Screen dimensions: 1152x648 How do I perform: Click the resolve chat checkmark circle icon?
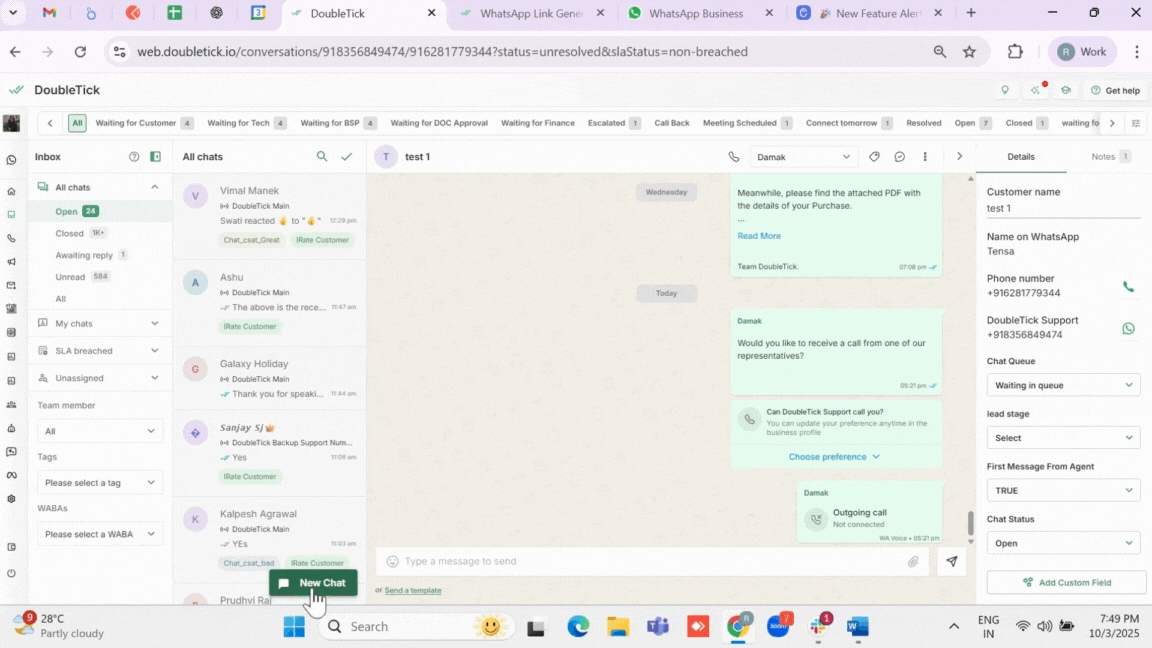tap(900, 157)
